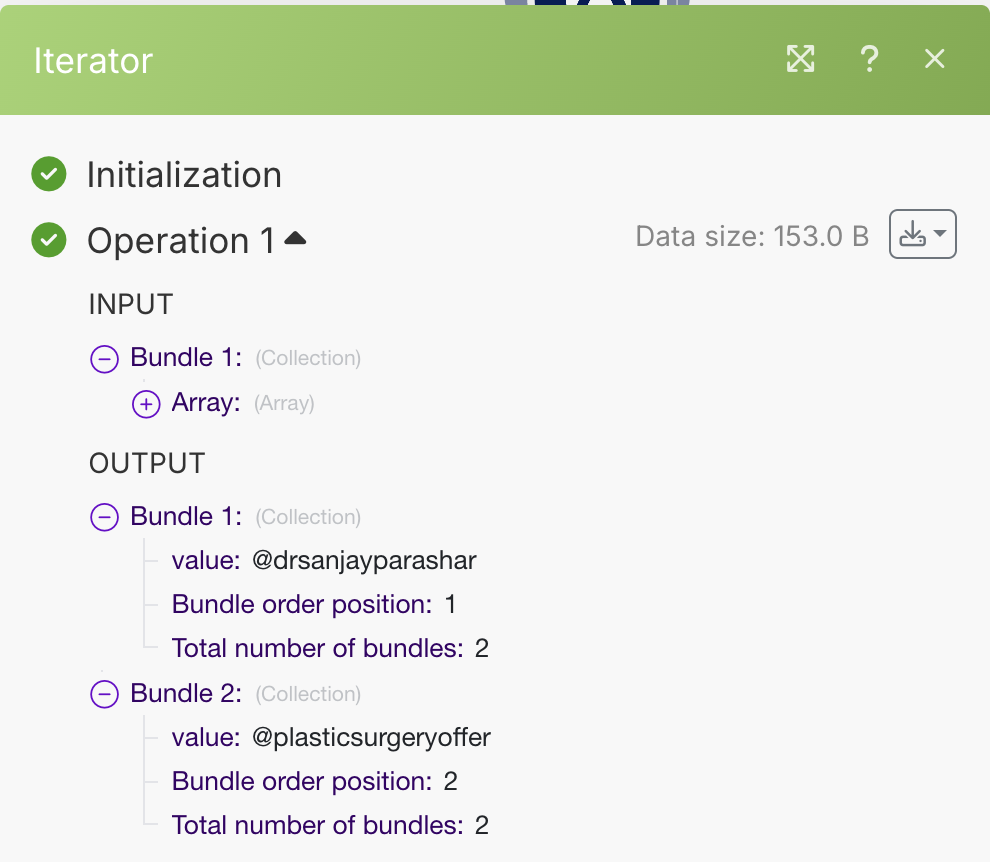
Task: Click the Operation 1 heading
Action: [181, 241]
